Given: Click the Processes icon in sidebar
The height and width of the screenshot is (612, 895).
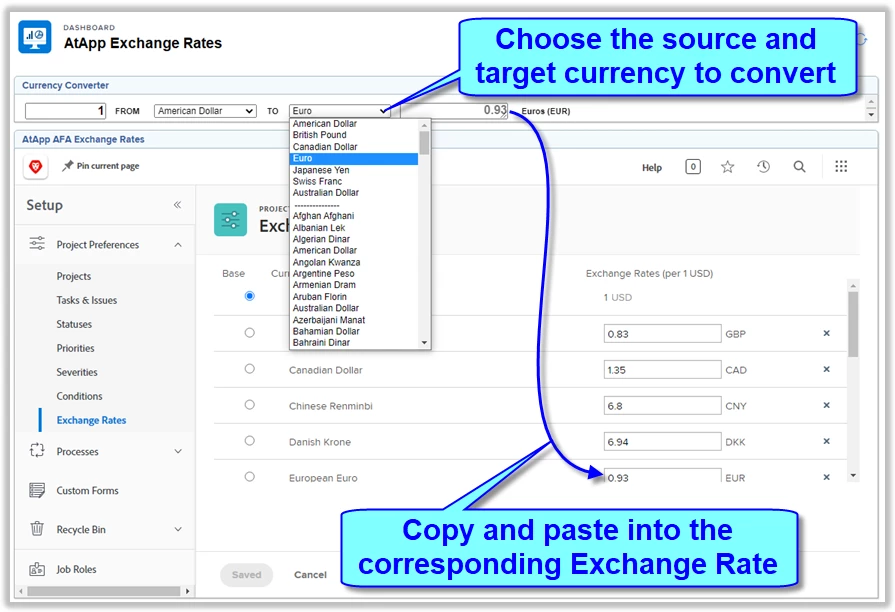Looking at the screenshot, I should click(x=37, y=450).
